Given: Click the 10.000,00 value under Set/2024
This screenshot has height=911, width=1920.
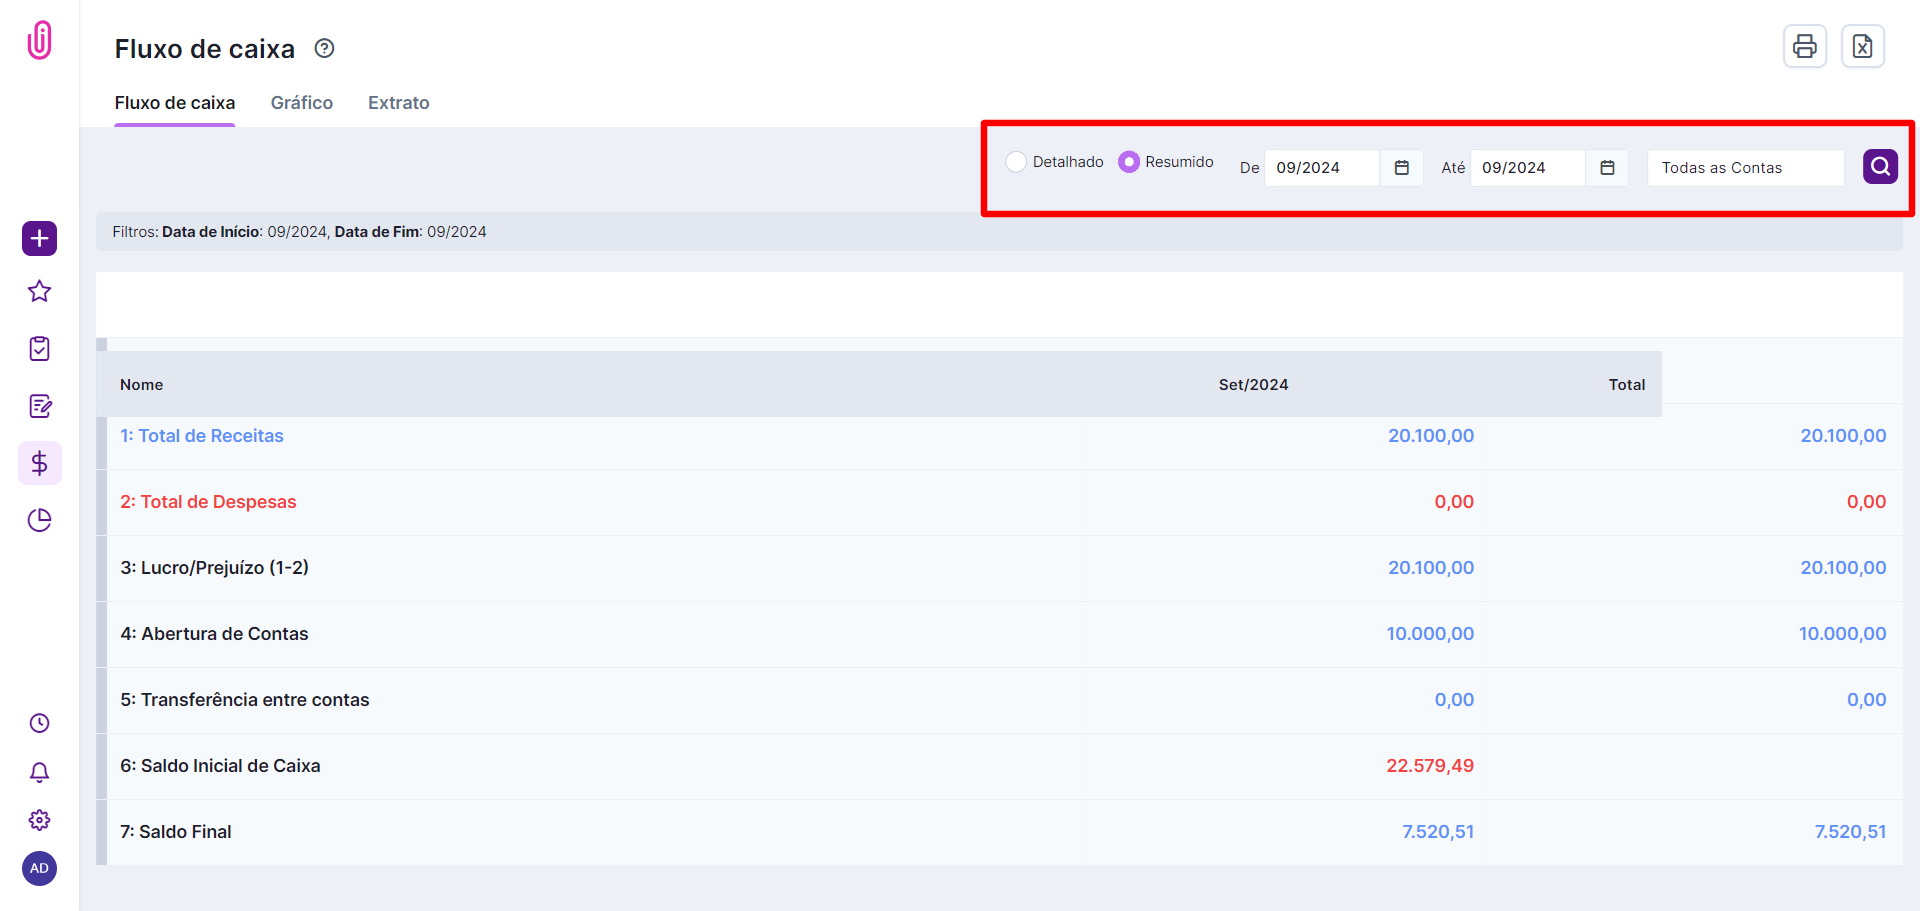Looking at the screenshot, I should coord(1430,634).
